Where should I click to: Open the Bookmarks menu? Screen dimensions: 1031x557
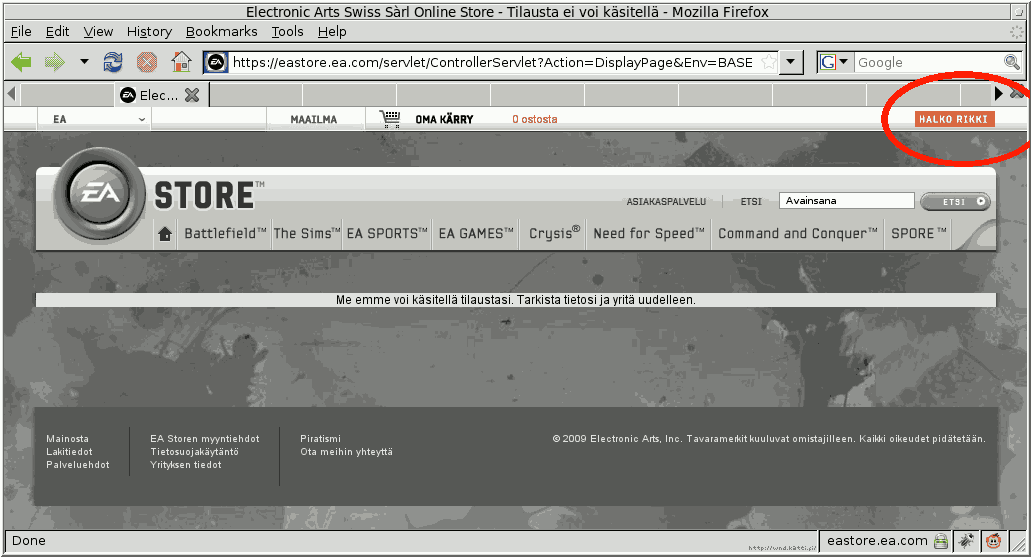pos(221,31)
